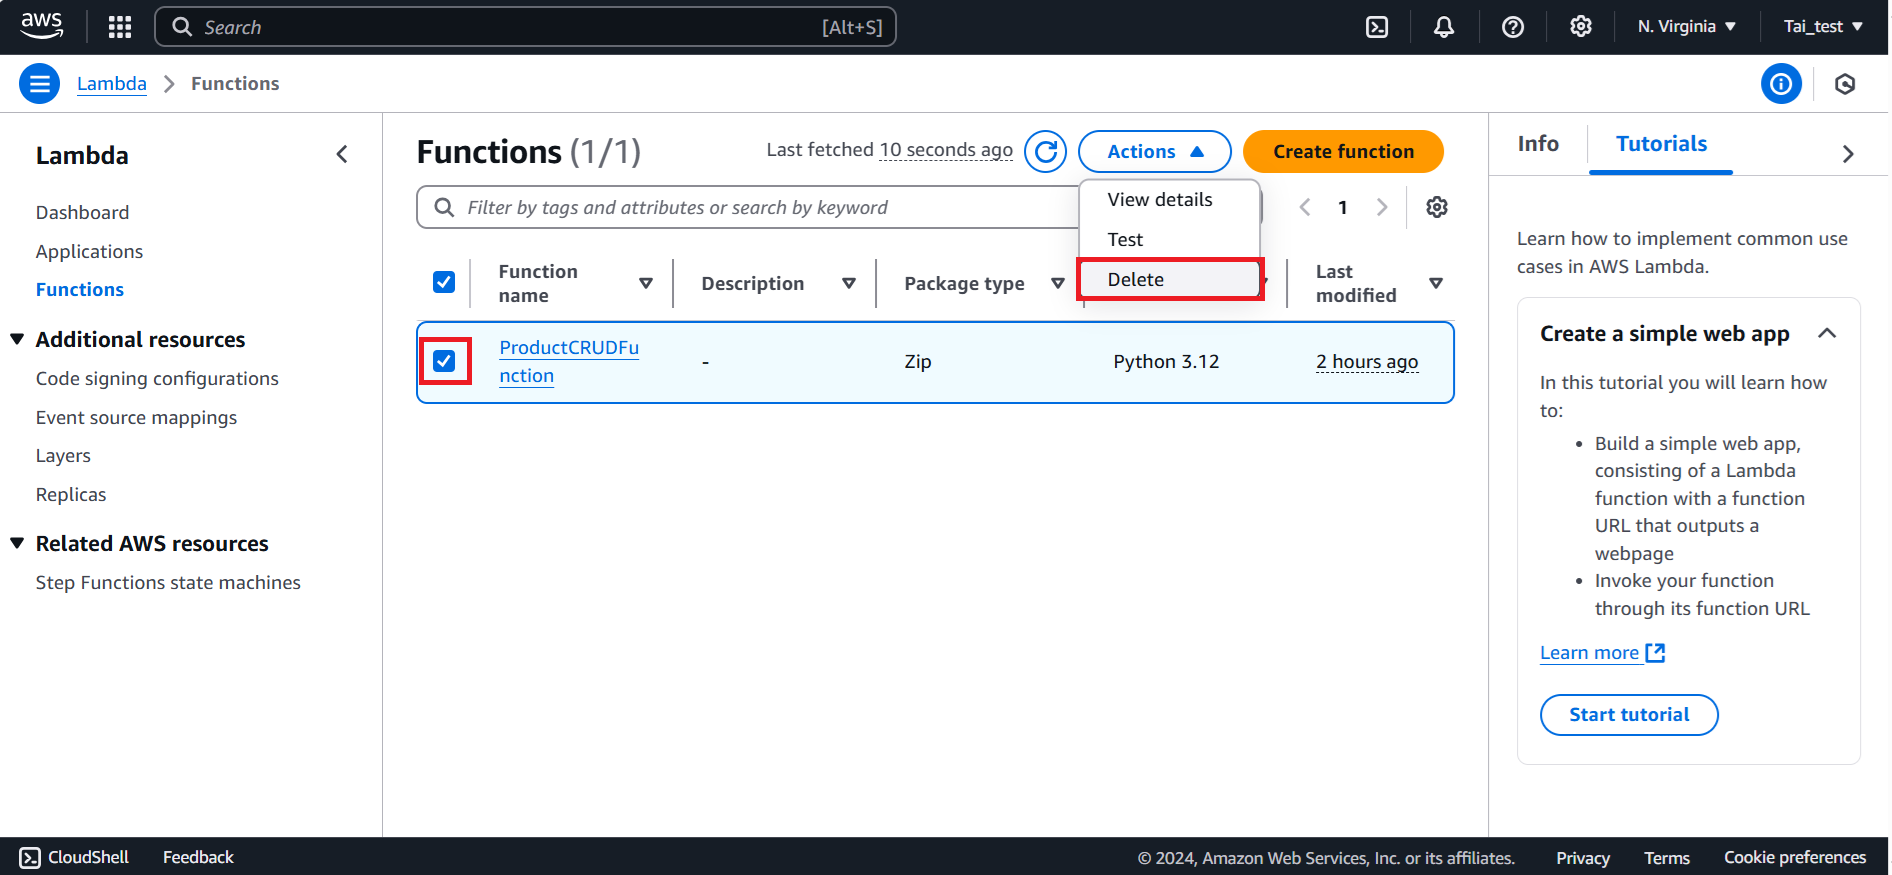Click the AWS top search field
This screenshot has height=875, width=1892.
point(525,27)
